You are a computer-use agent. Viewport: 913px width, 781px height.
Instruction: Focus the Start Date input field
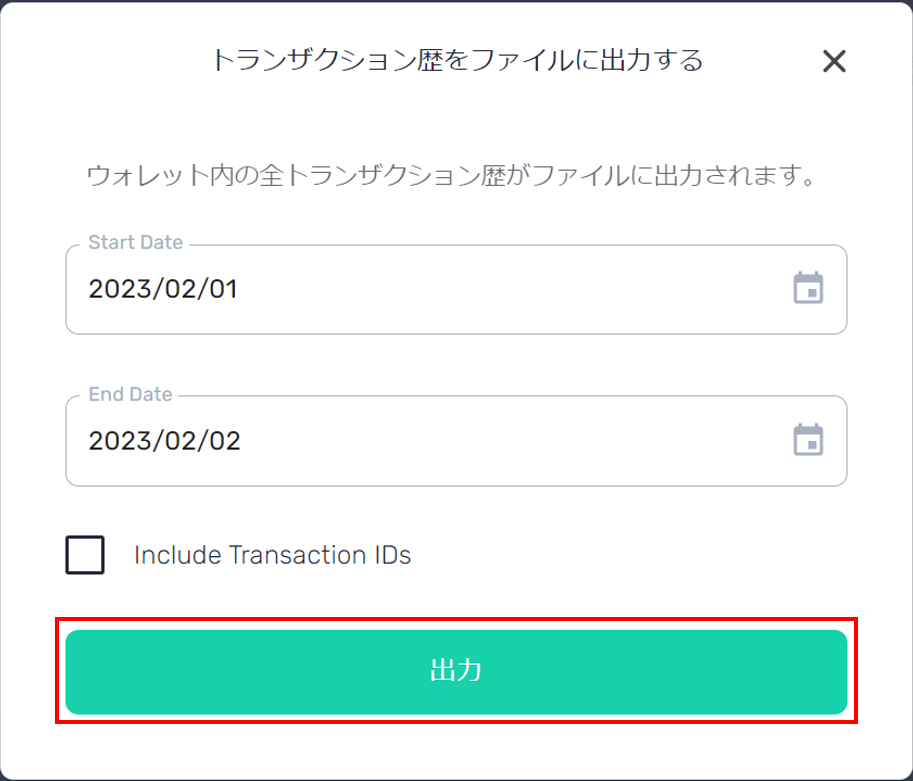(456, 289)
